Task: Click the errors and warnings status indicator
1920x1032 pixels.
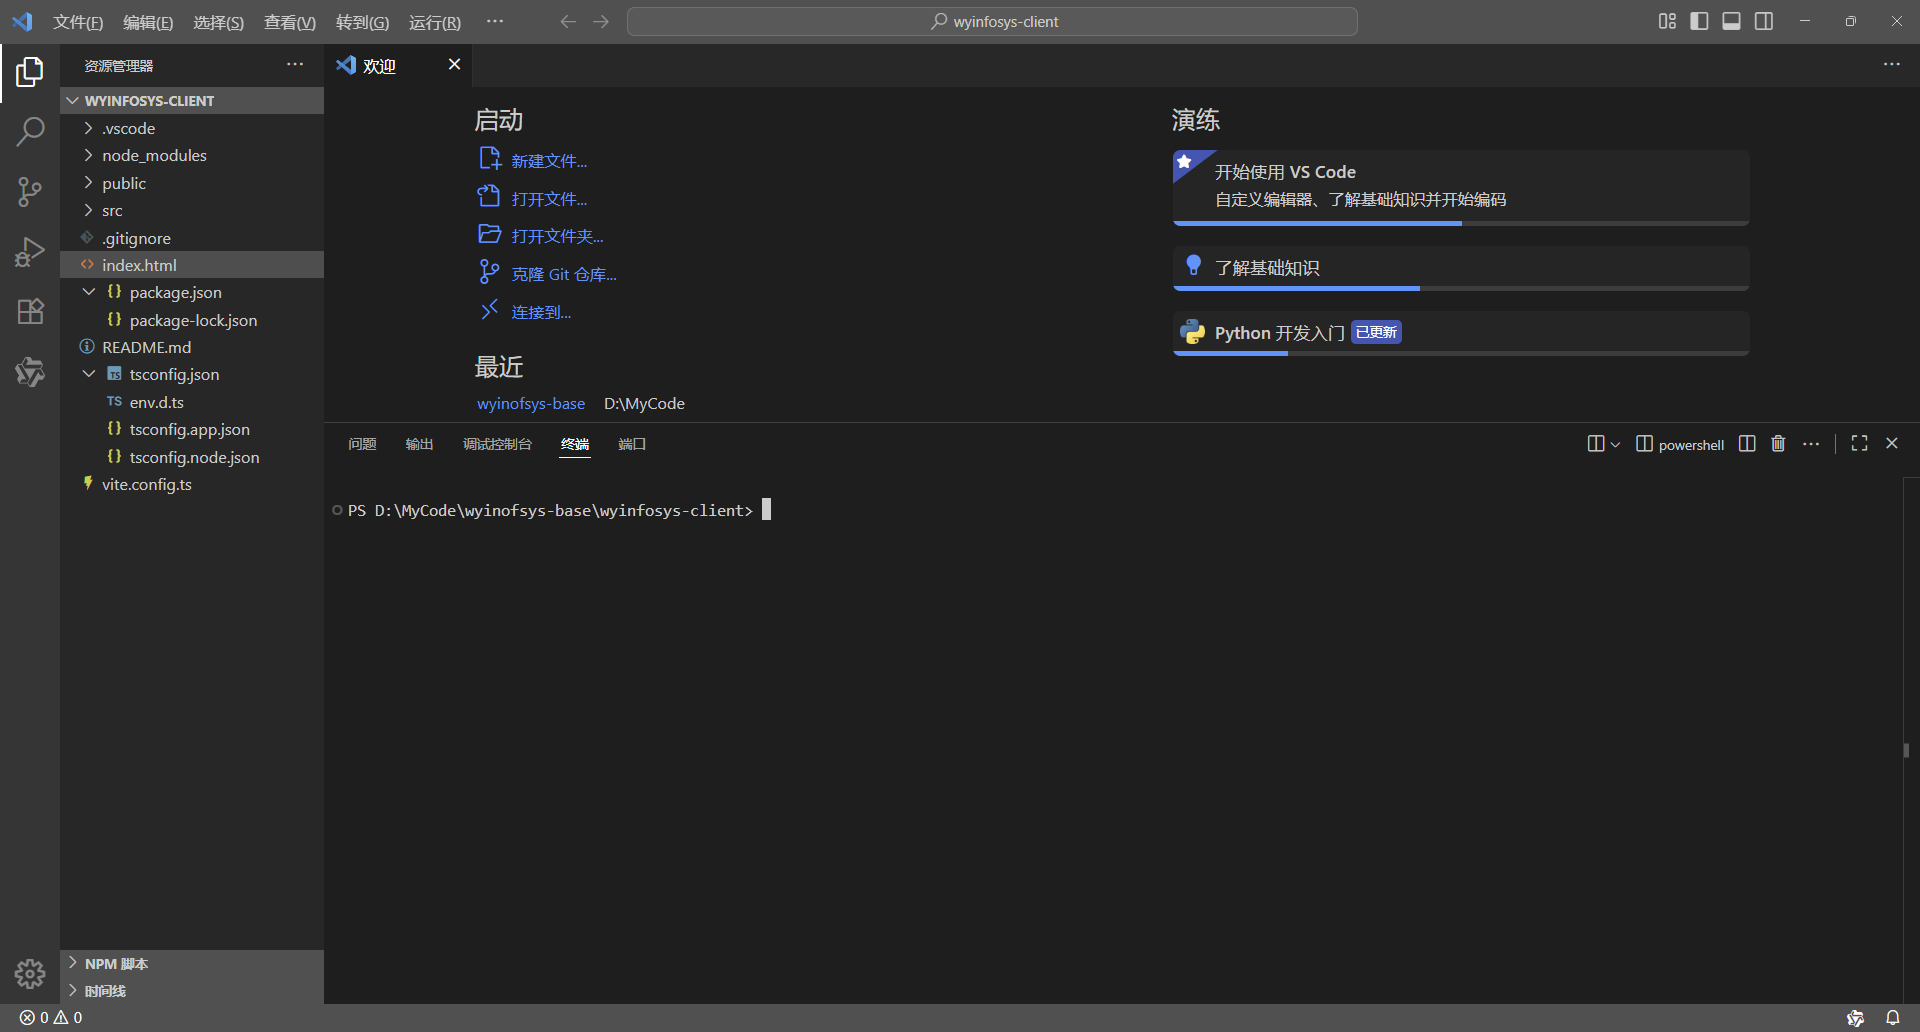Action: pyautogui.click(x=51, y=1017)
